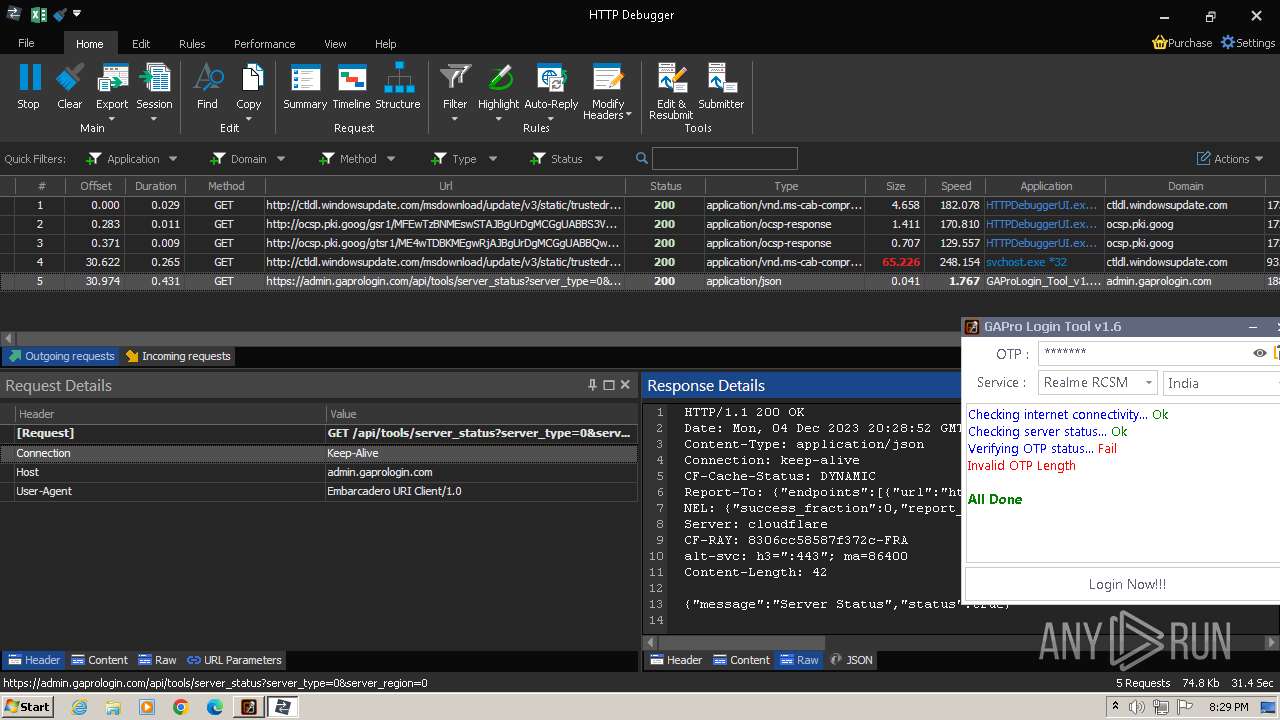Open request Raw tab
Screen dimensions: 1280x720
click(158, 660)
